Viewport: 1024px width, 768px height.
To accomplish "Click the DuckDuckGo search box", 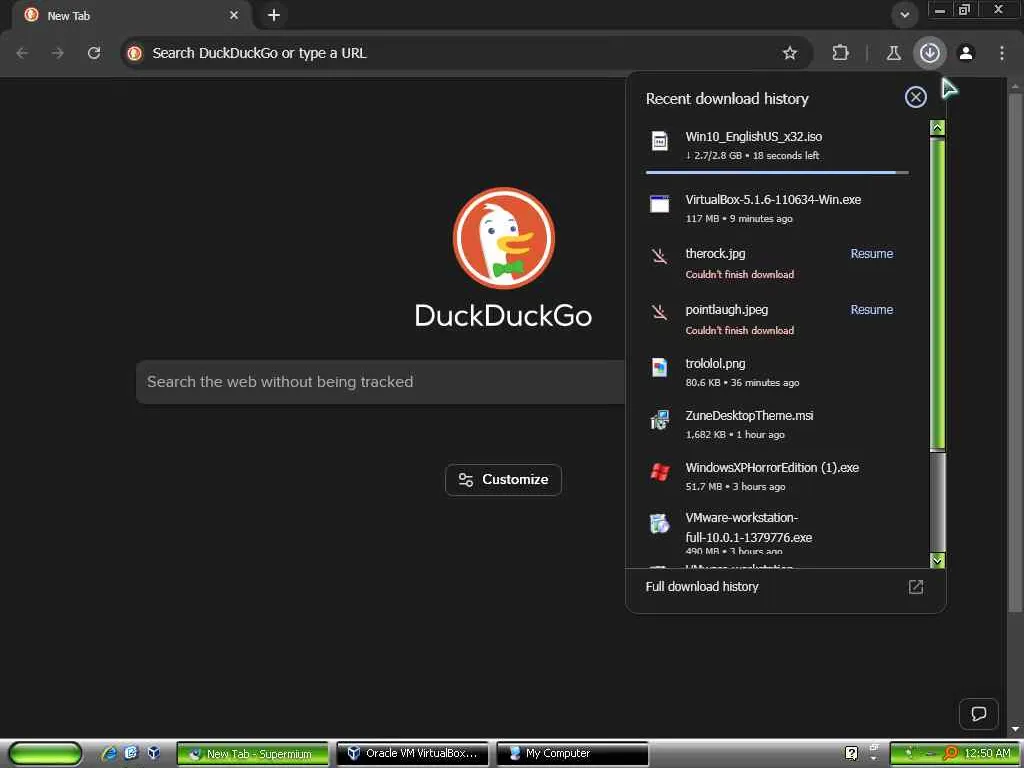I will coord(381,382).
